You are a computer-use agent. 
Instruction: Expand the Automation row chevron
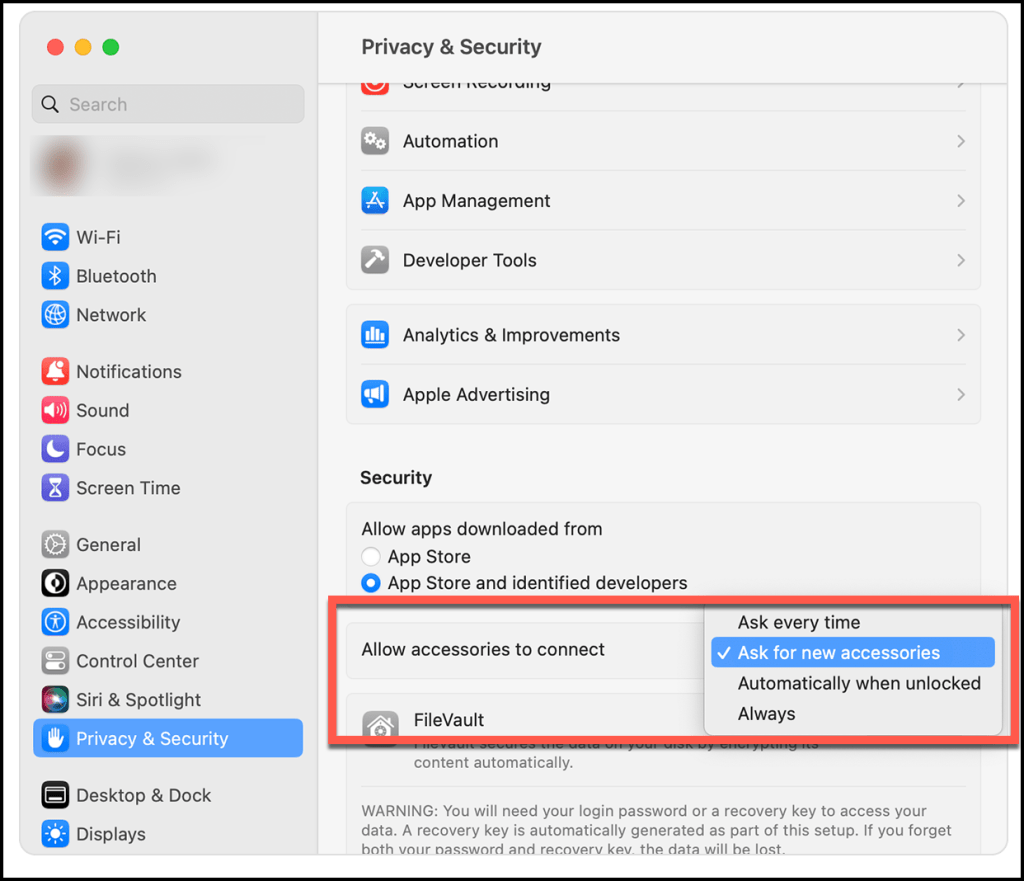pos(960,142)
